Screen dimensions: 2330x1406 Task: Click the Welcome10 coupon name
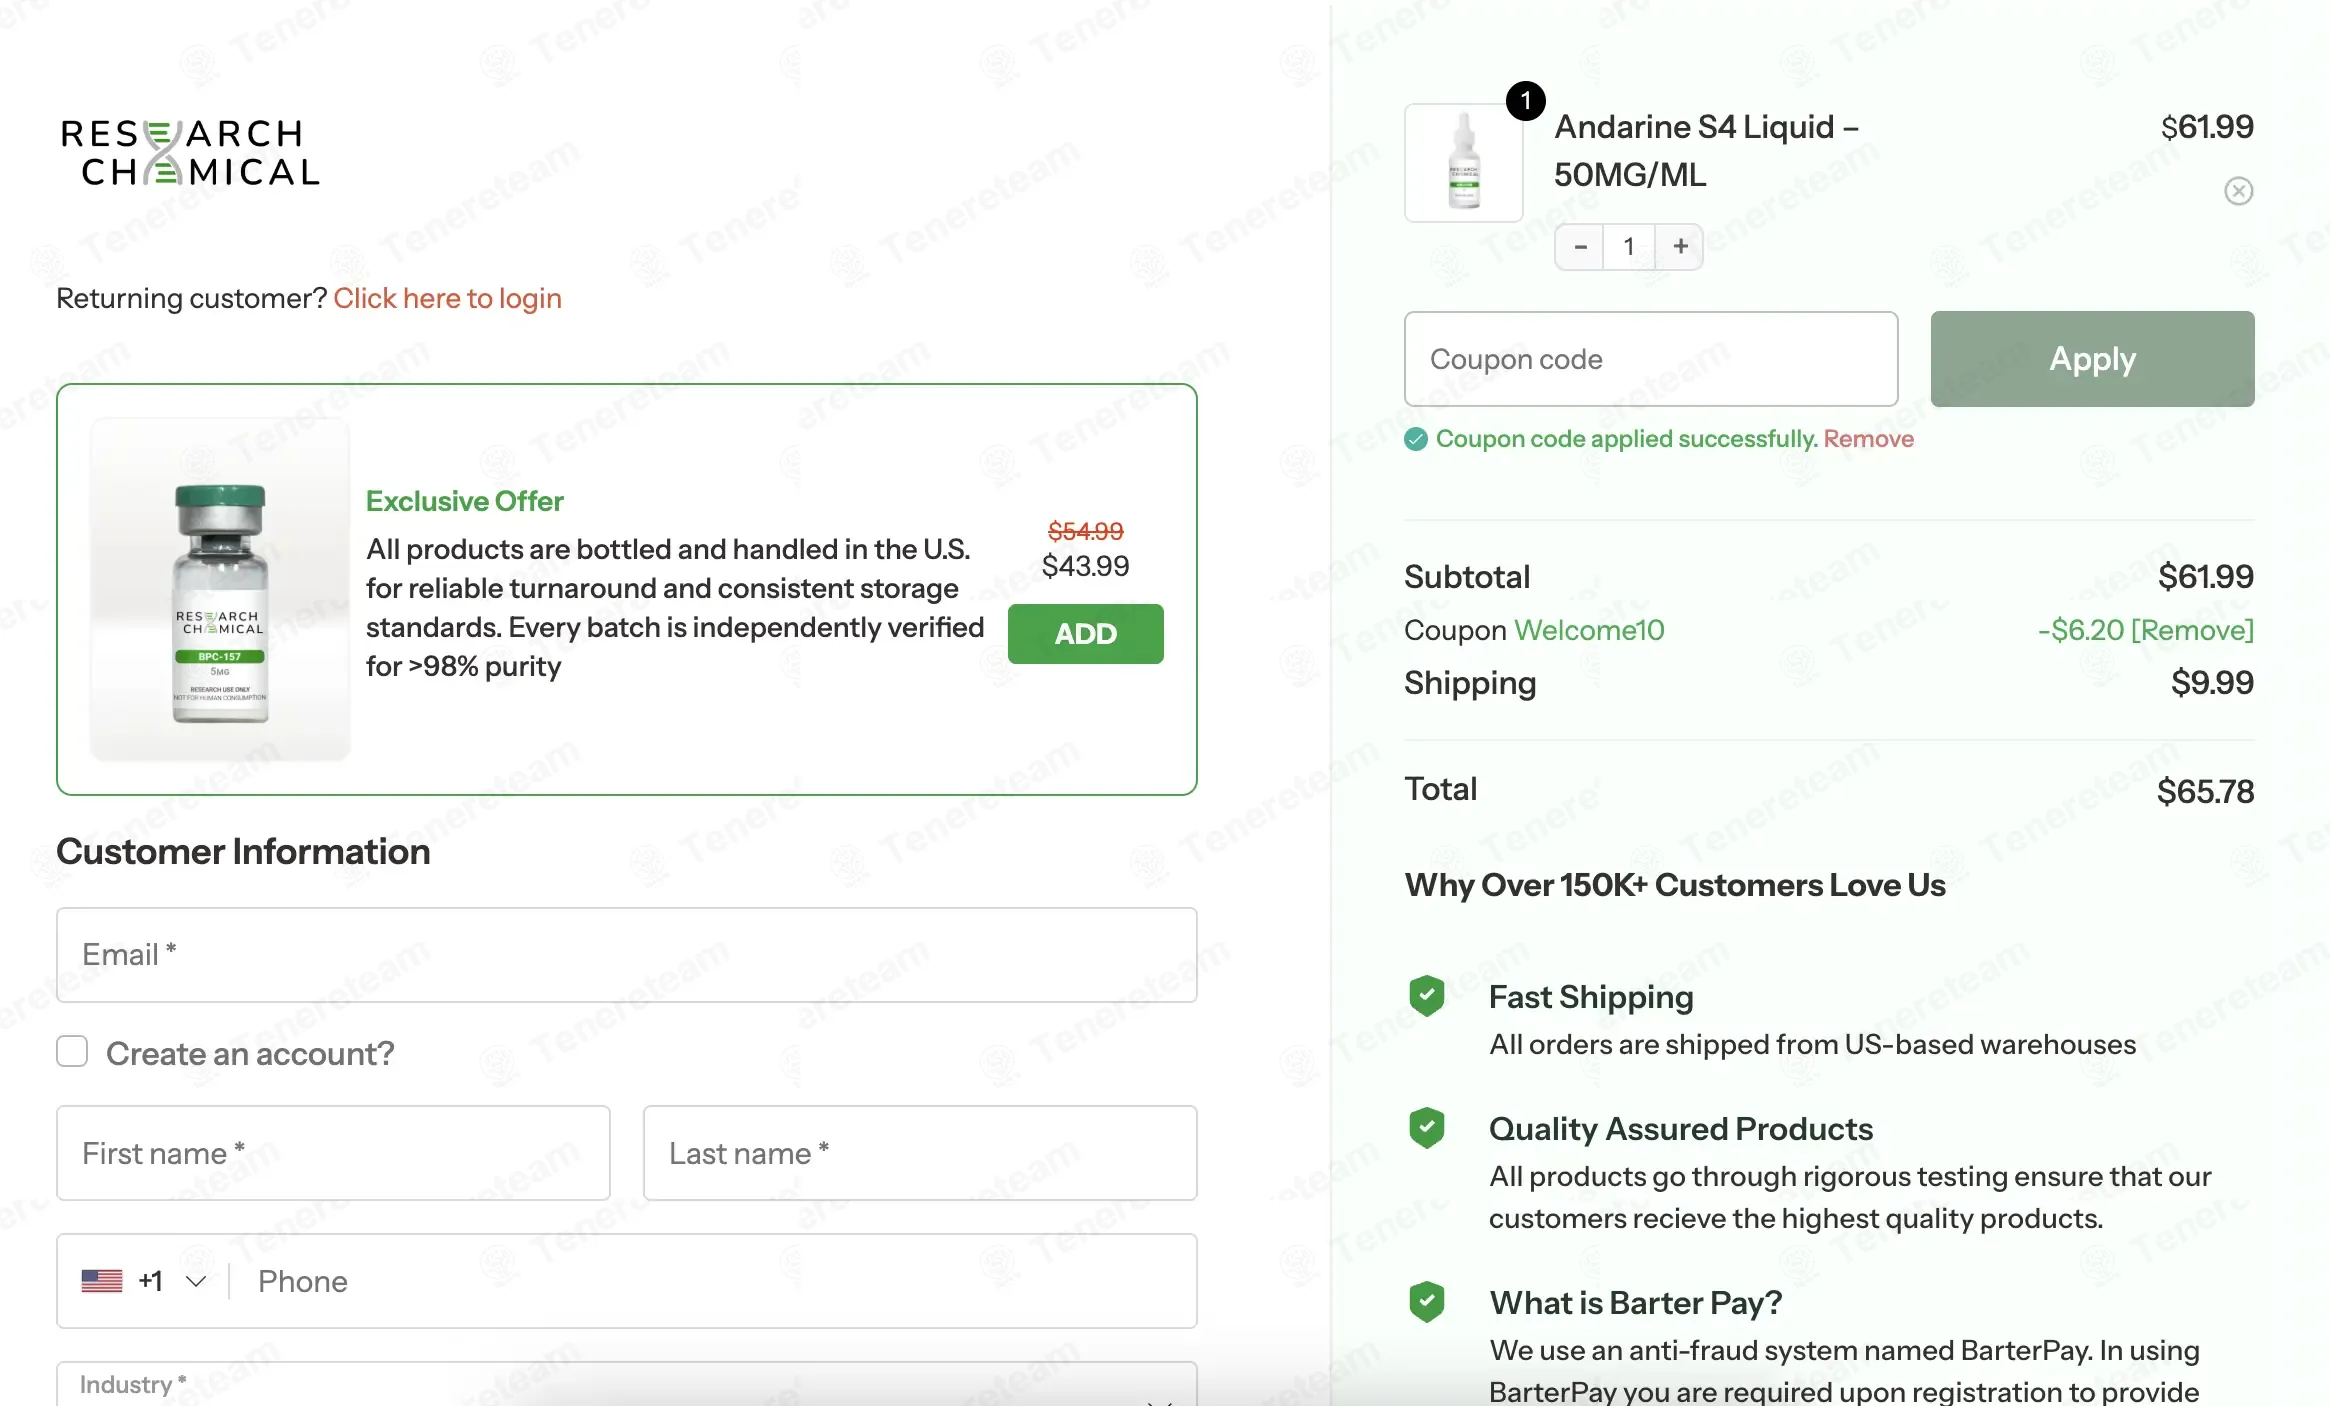[1589, 630]
